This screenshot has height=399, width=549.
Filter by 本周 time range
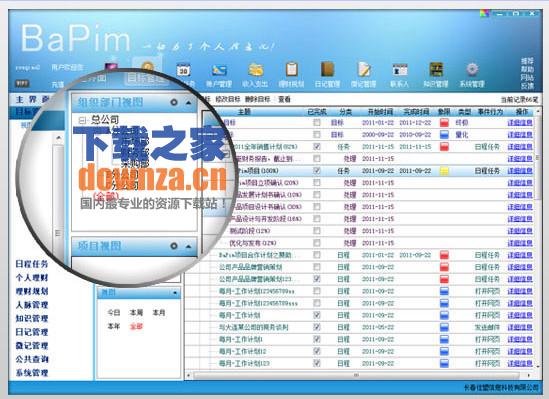click(136, 313)
